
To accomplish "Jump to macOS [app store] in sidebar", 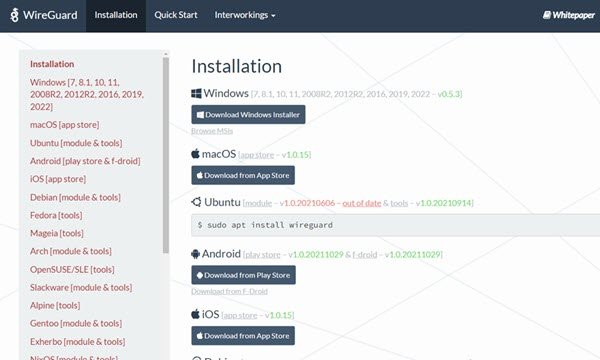I will (x=65, y=125).
